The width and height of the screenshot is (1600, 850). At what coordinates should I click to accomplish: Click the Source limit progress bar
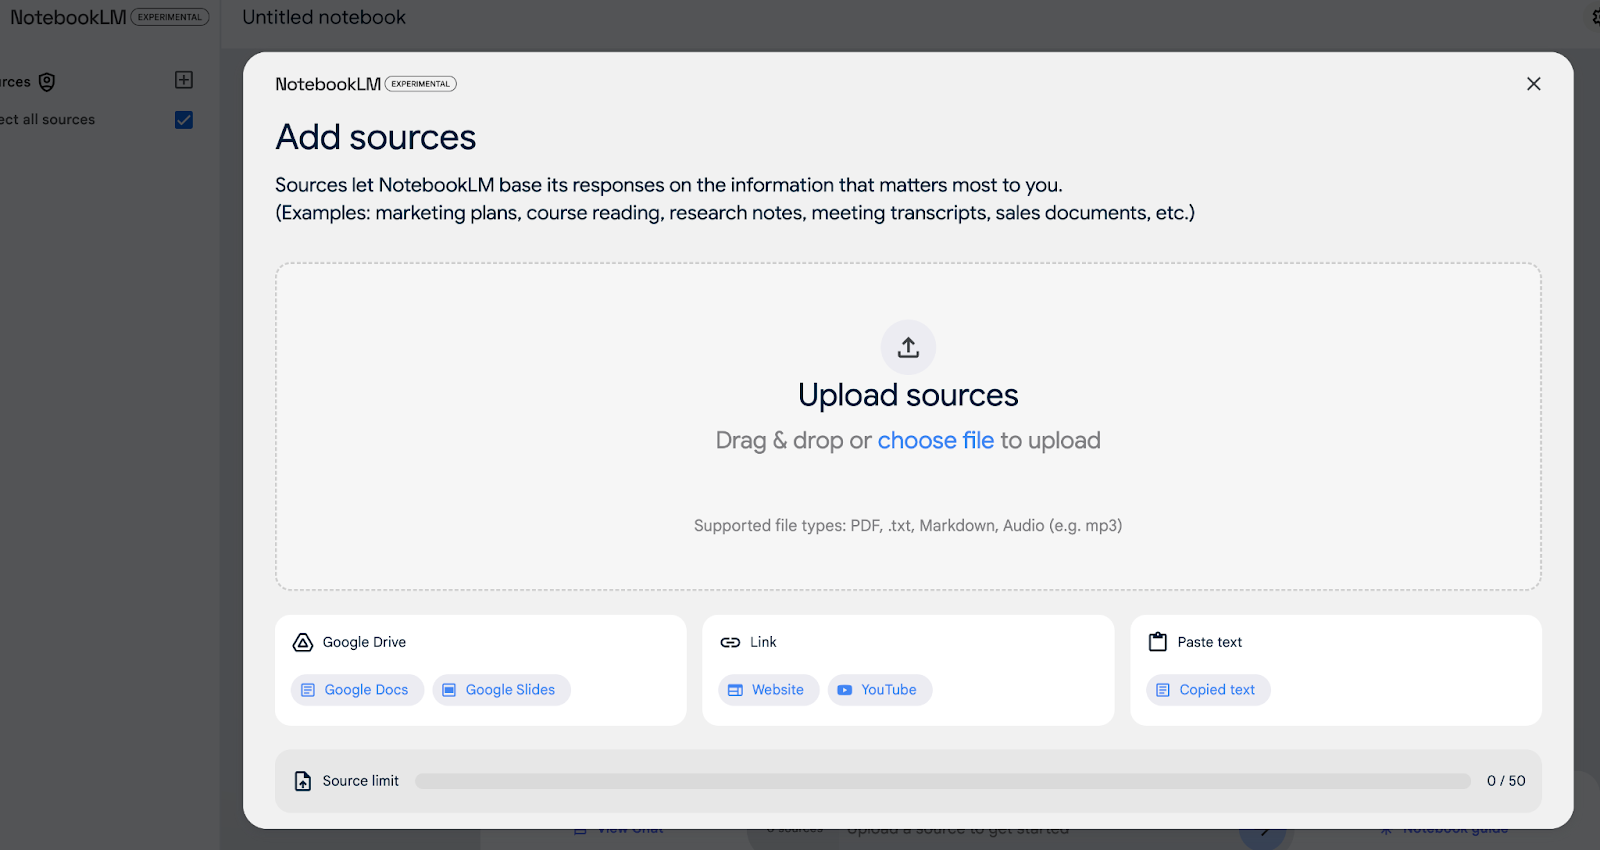tap(943, 781)
